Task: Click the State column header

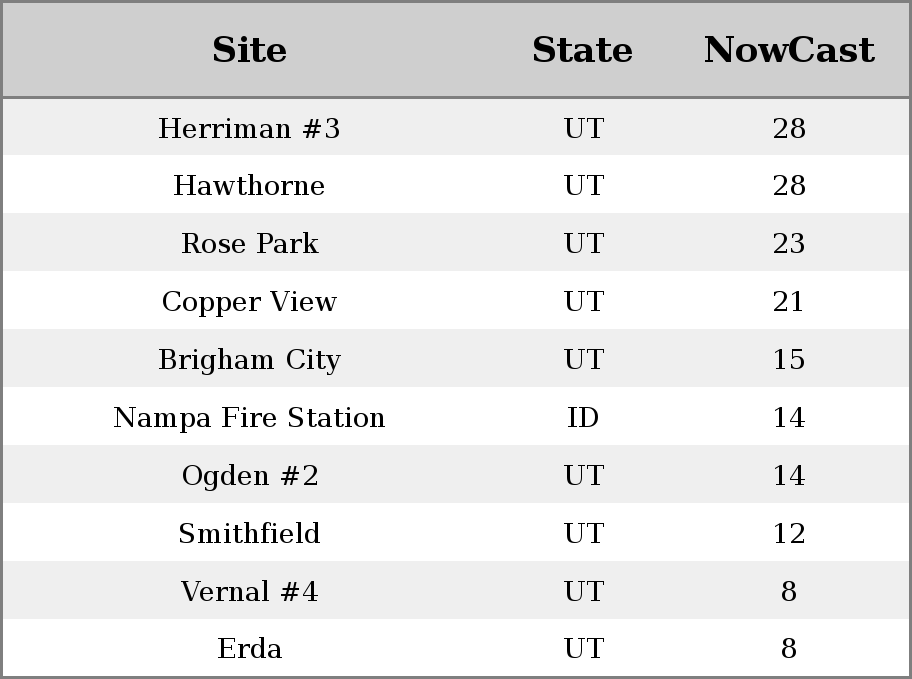Action: pyautogui.click(x=582, y=50)
